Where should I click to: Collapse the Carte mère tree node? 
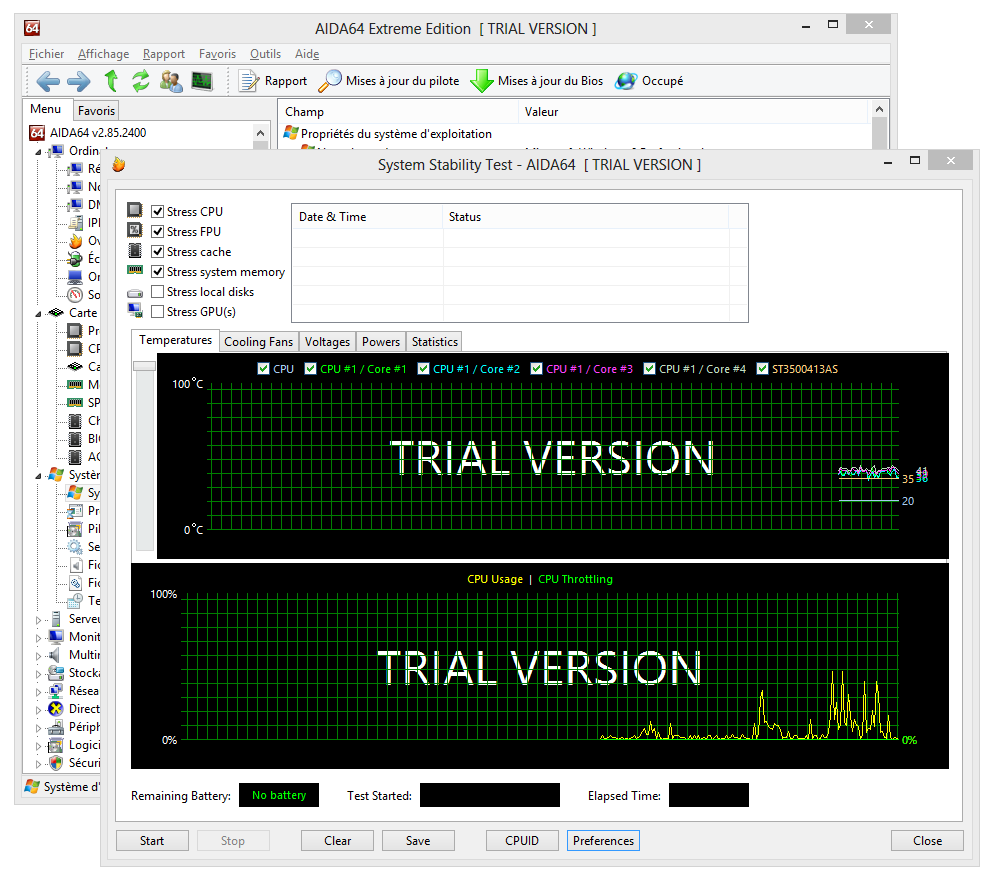pyautogui.click(x=38, y=313)
